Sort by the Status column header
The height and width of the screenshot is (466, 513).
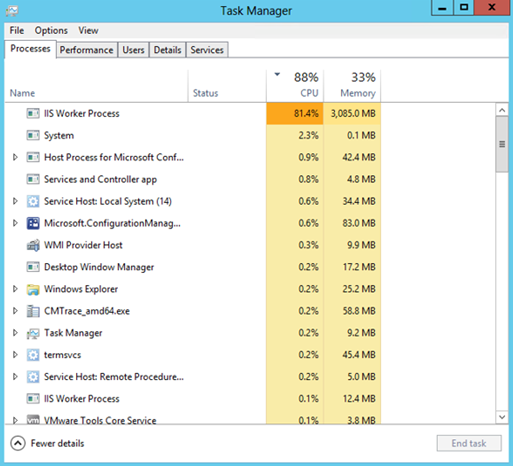[x=227, y=86]
